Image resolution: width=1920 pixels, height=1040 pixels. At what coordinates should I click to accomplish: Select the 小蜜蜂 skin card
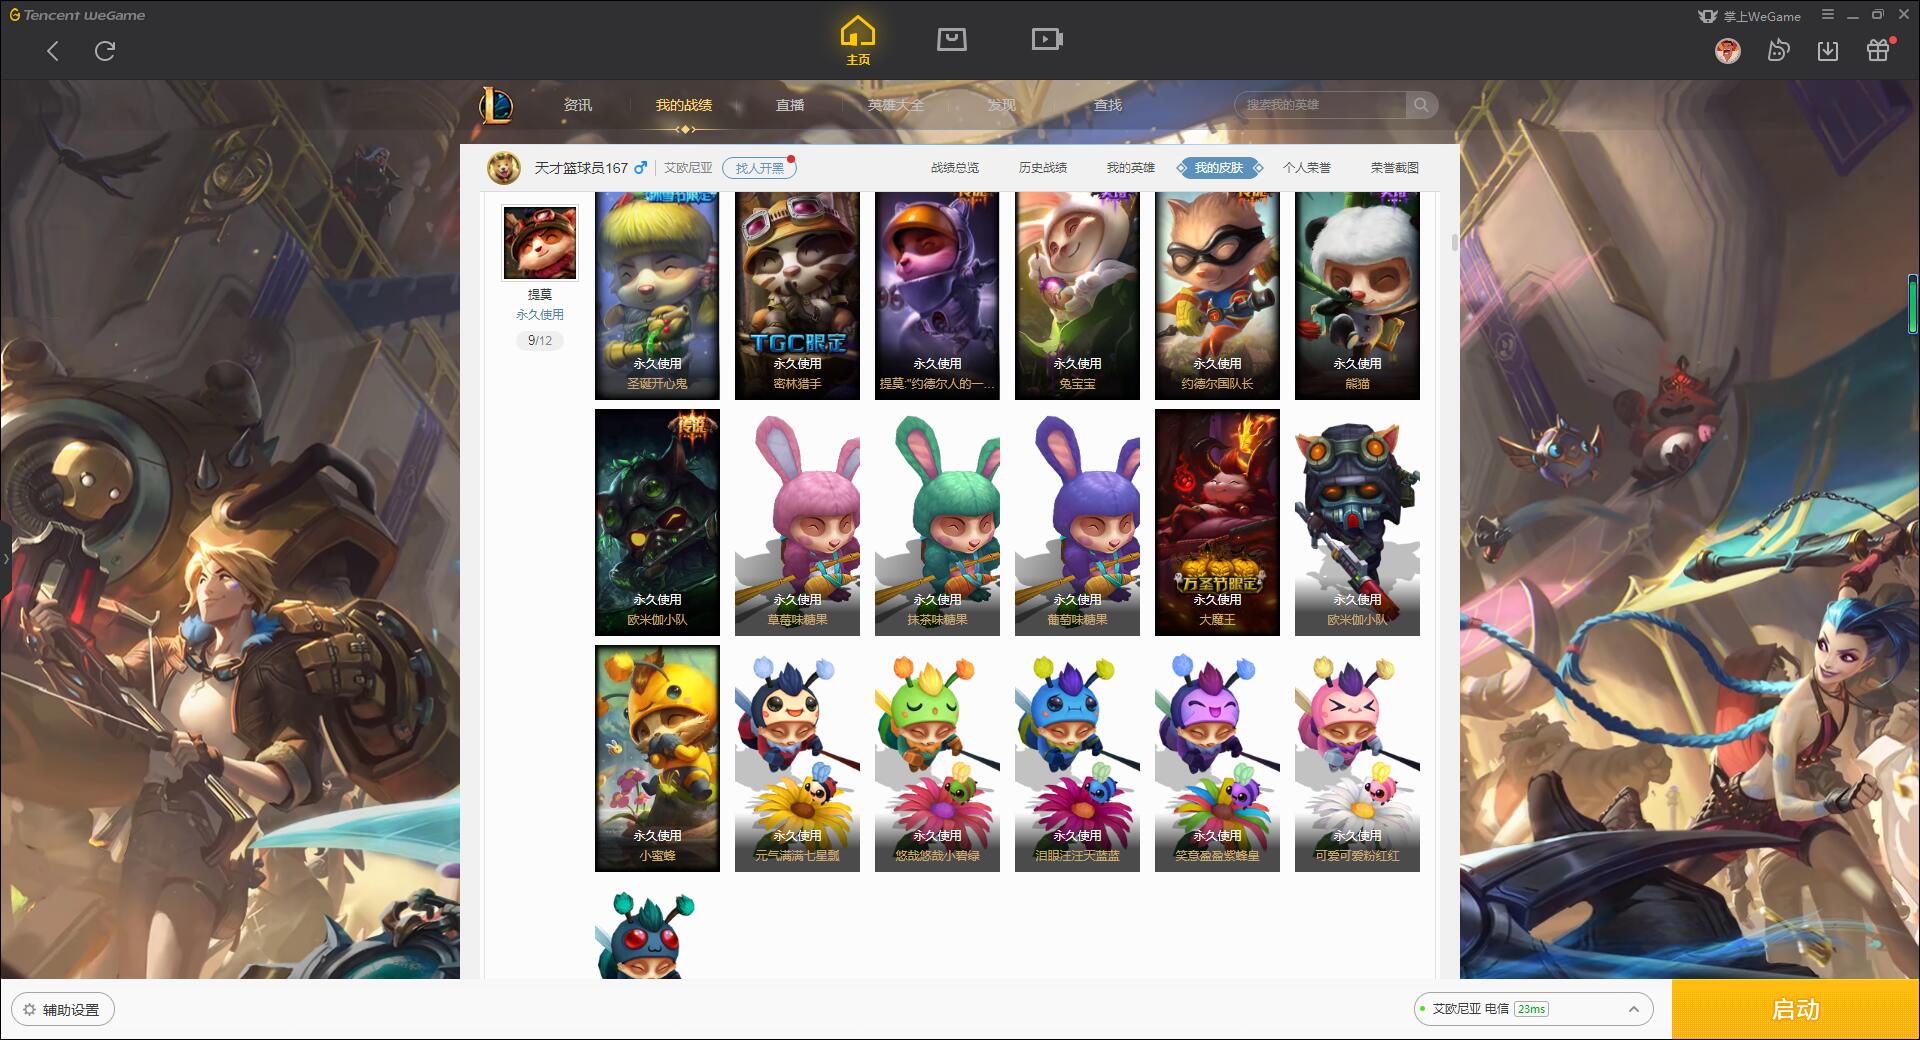(657, 759)
